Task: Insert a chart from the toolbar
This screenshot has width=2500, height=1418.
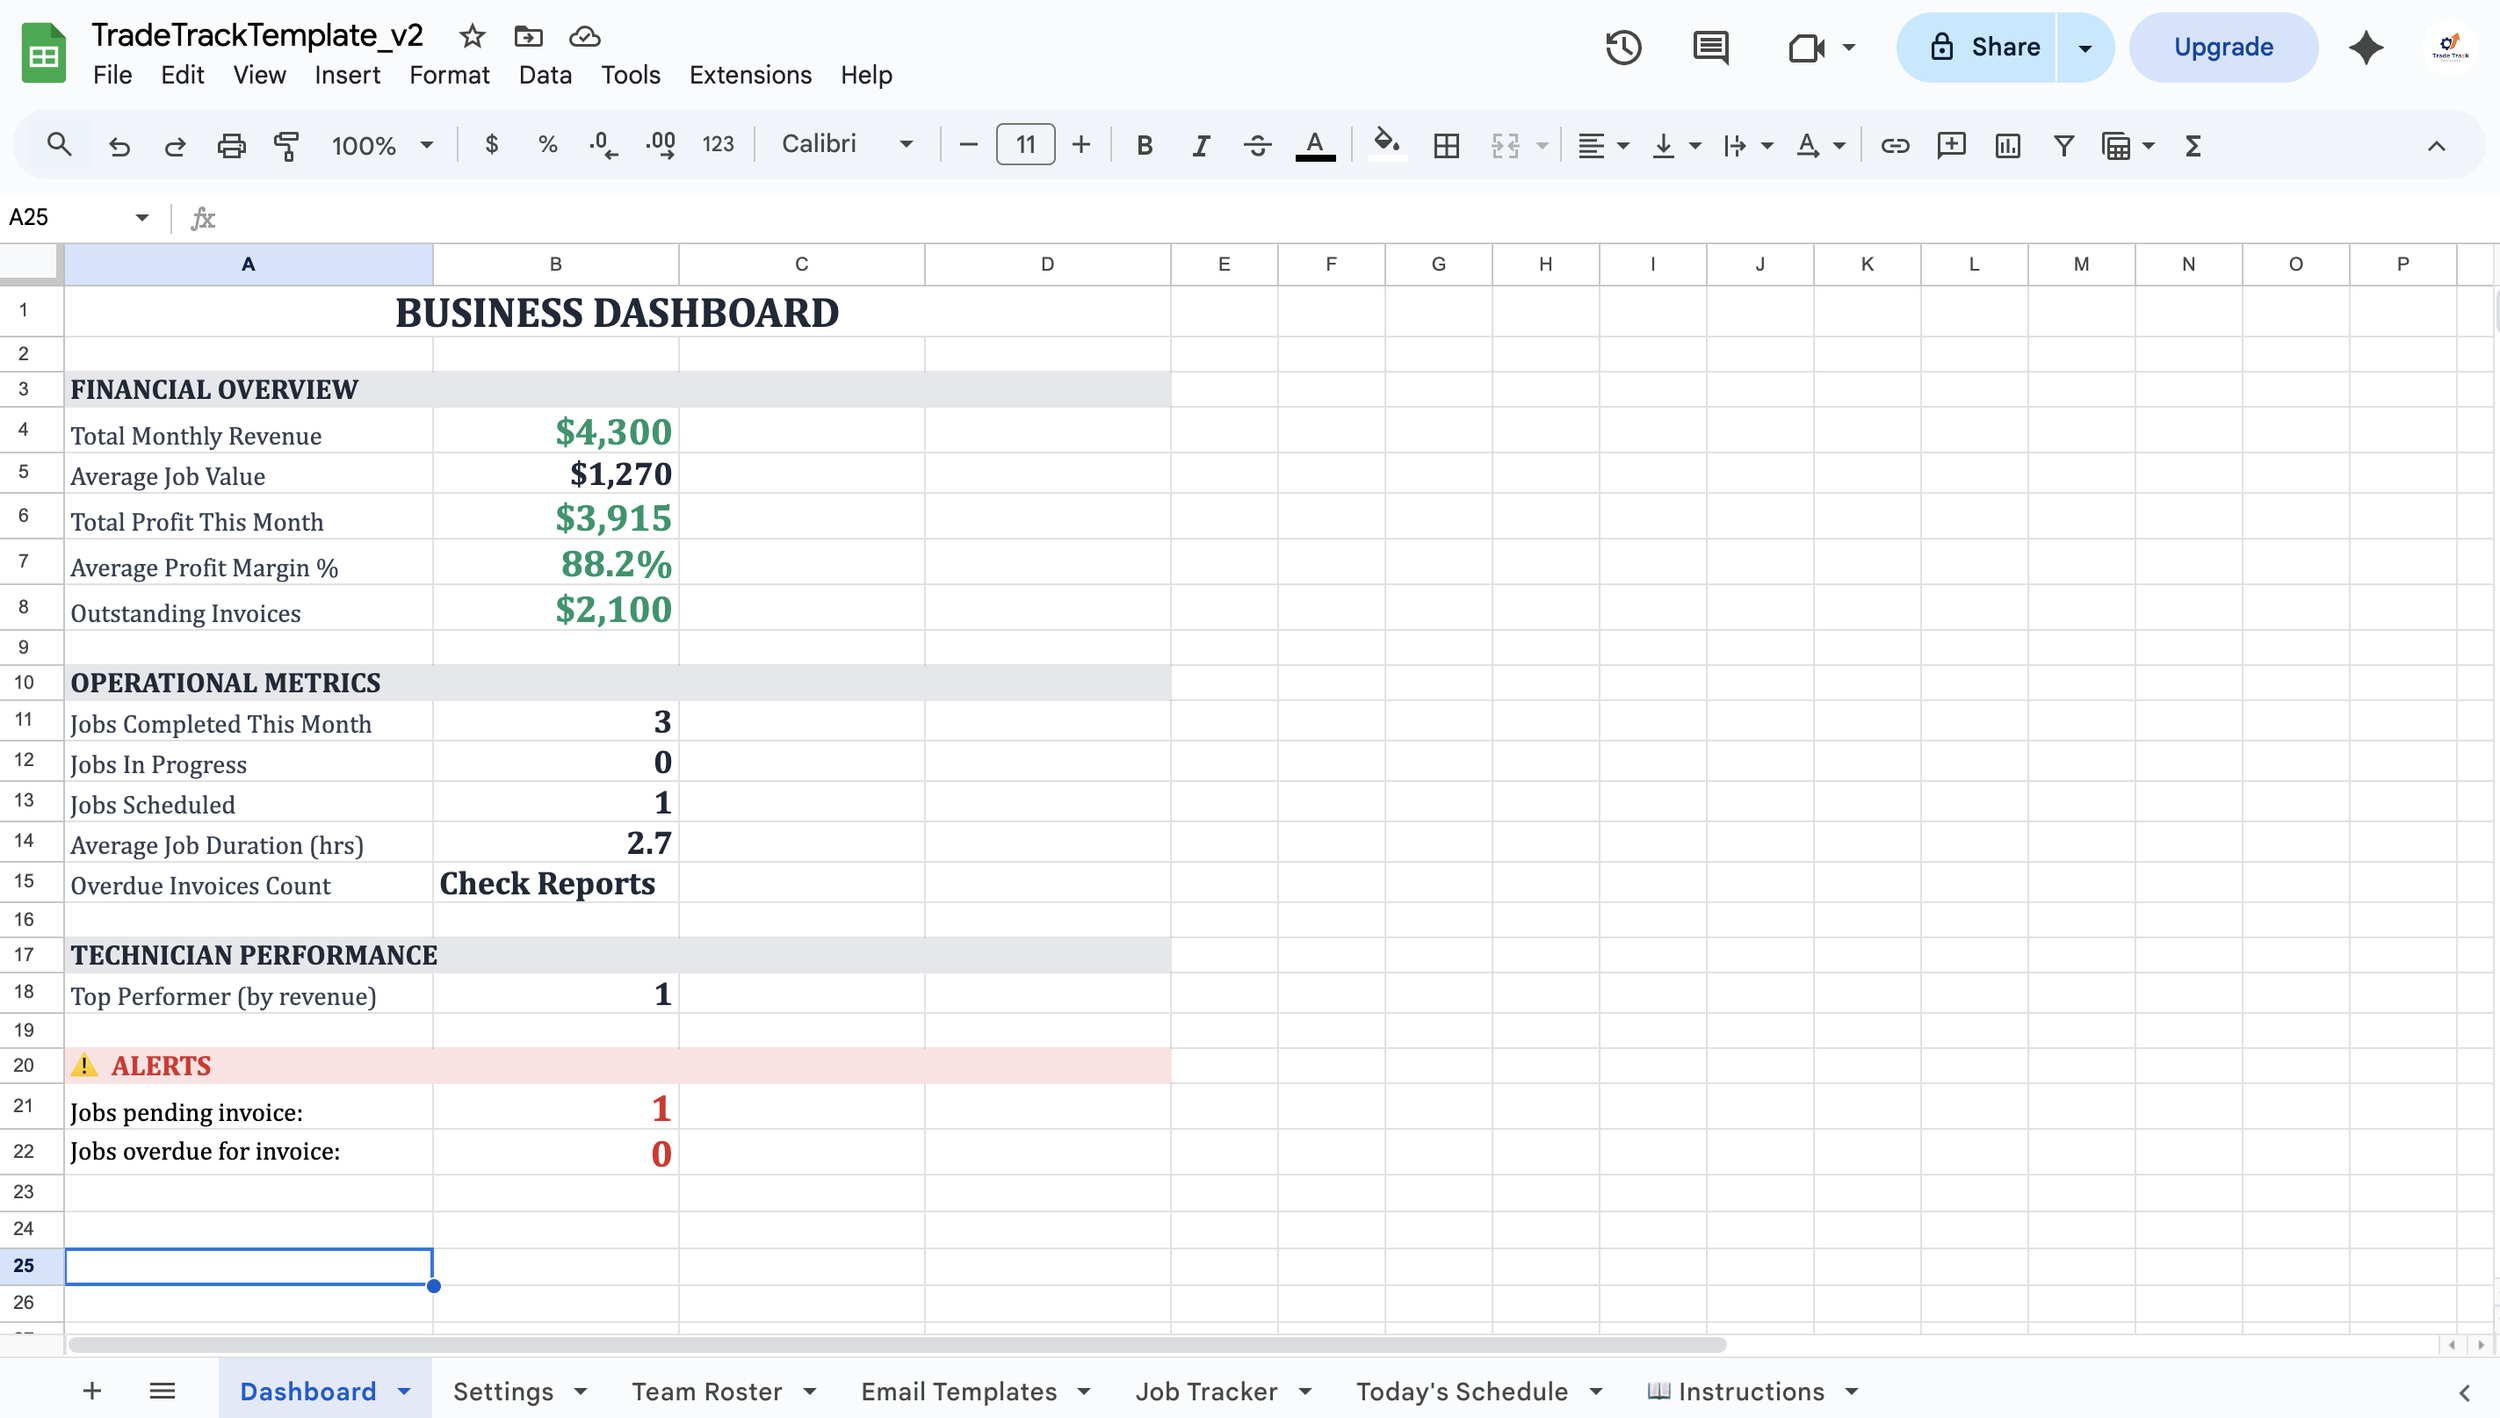Action: pos(2007,146)
